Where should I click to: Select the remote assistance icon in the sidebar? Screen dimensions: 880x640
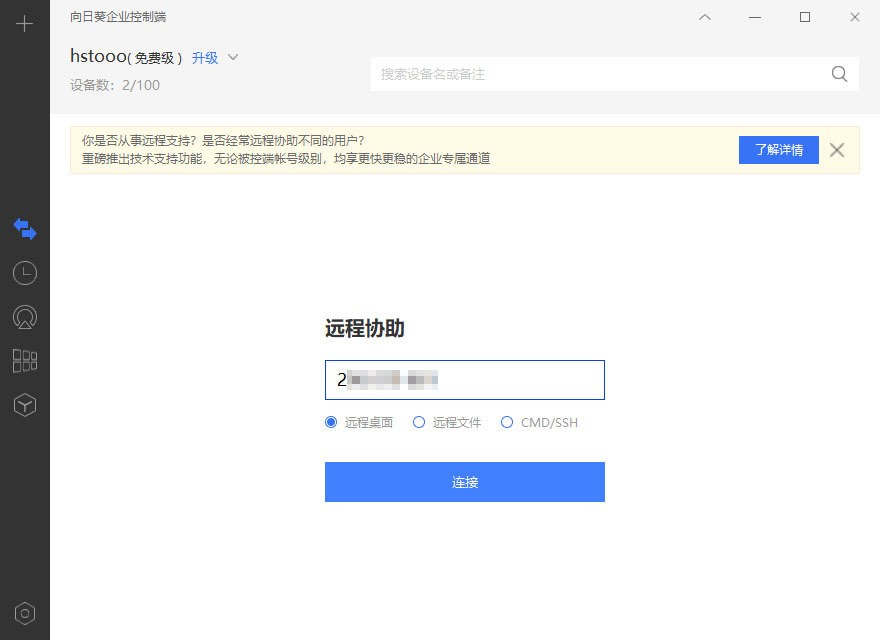[x=24, y=228]
